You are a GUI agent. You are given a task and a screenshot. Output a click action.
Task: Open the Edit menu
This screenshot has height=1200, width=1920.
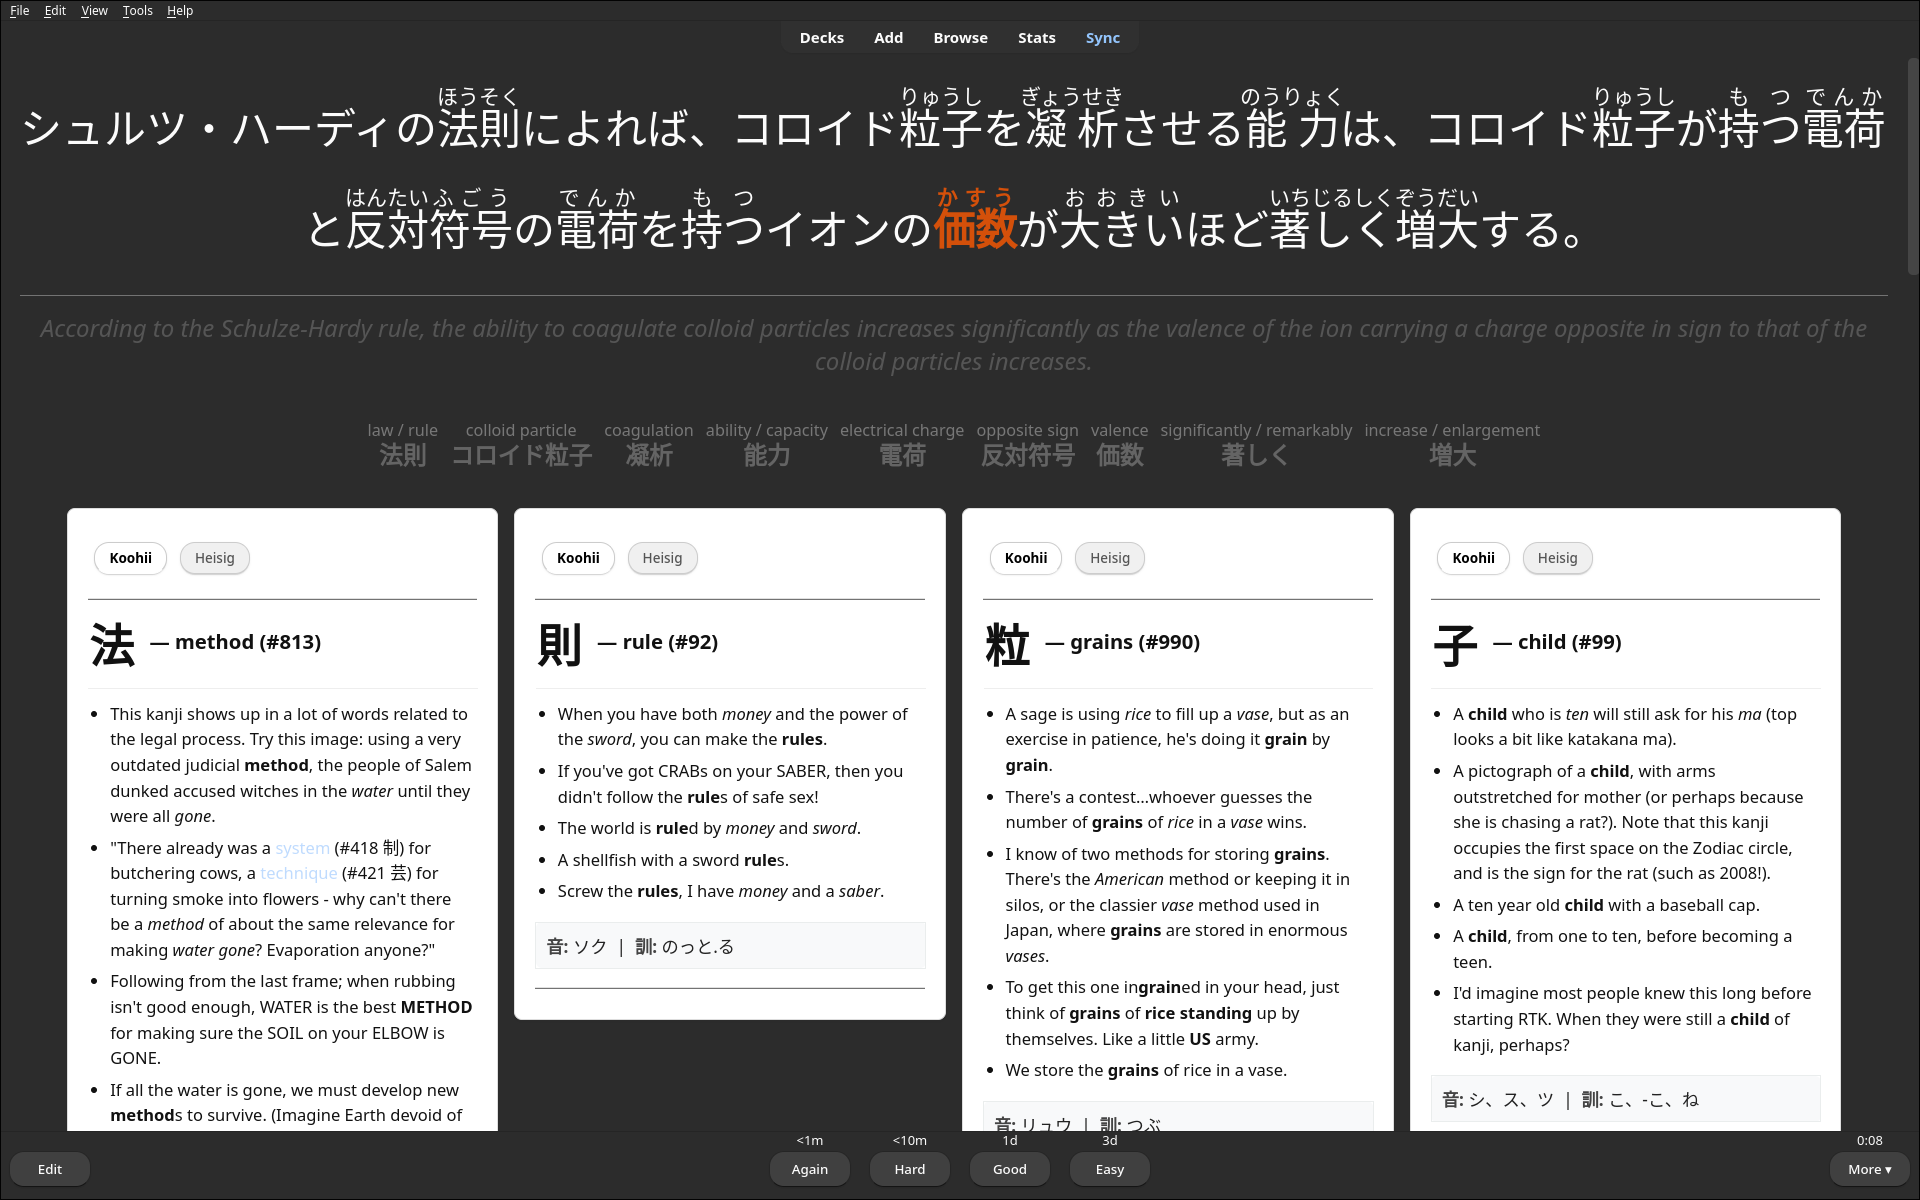tap(55, 10)
